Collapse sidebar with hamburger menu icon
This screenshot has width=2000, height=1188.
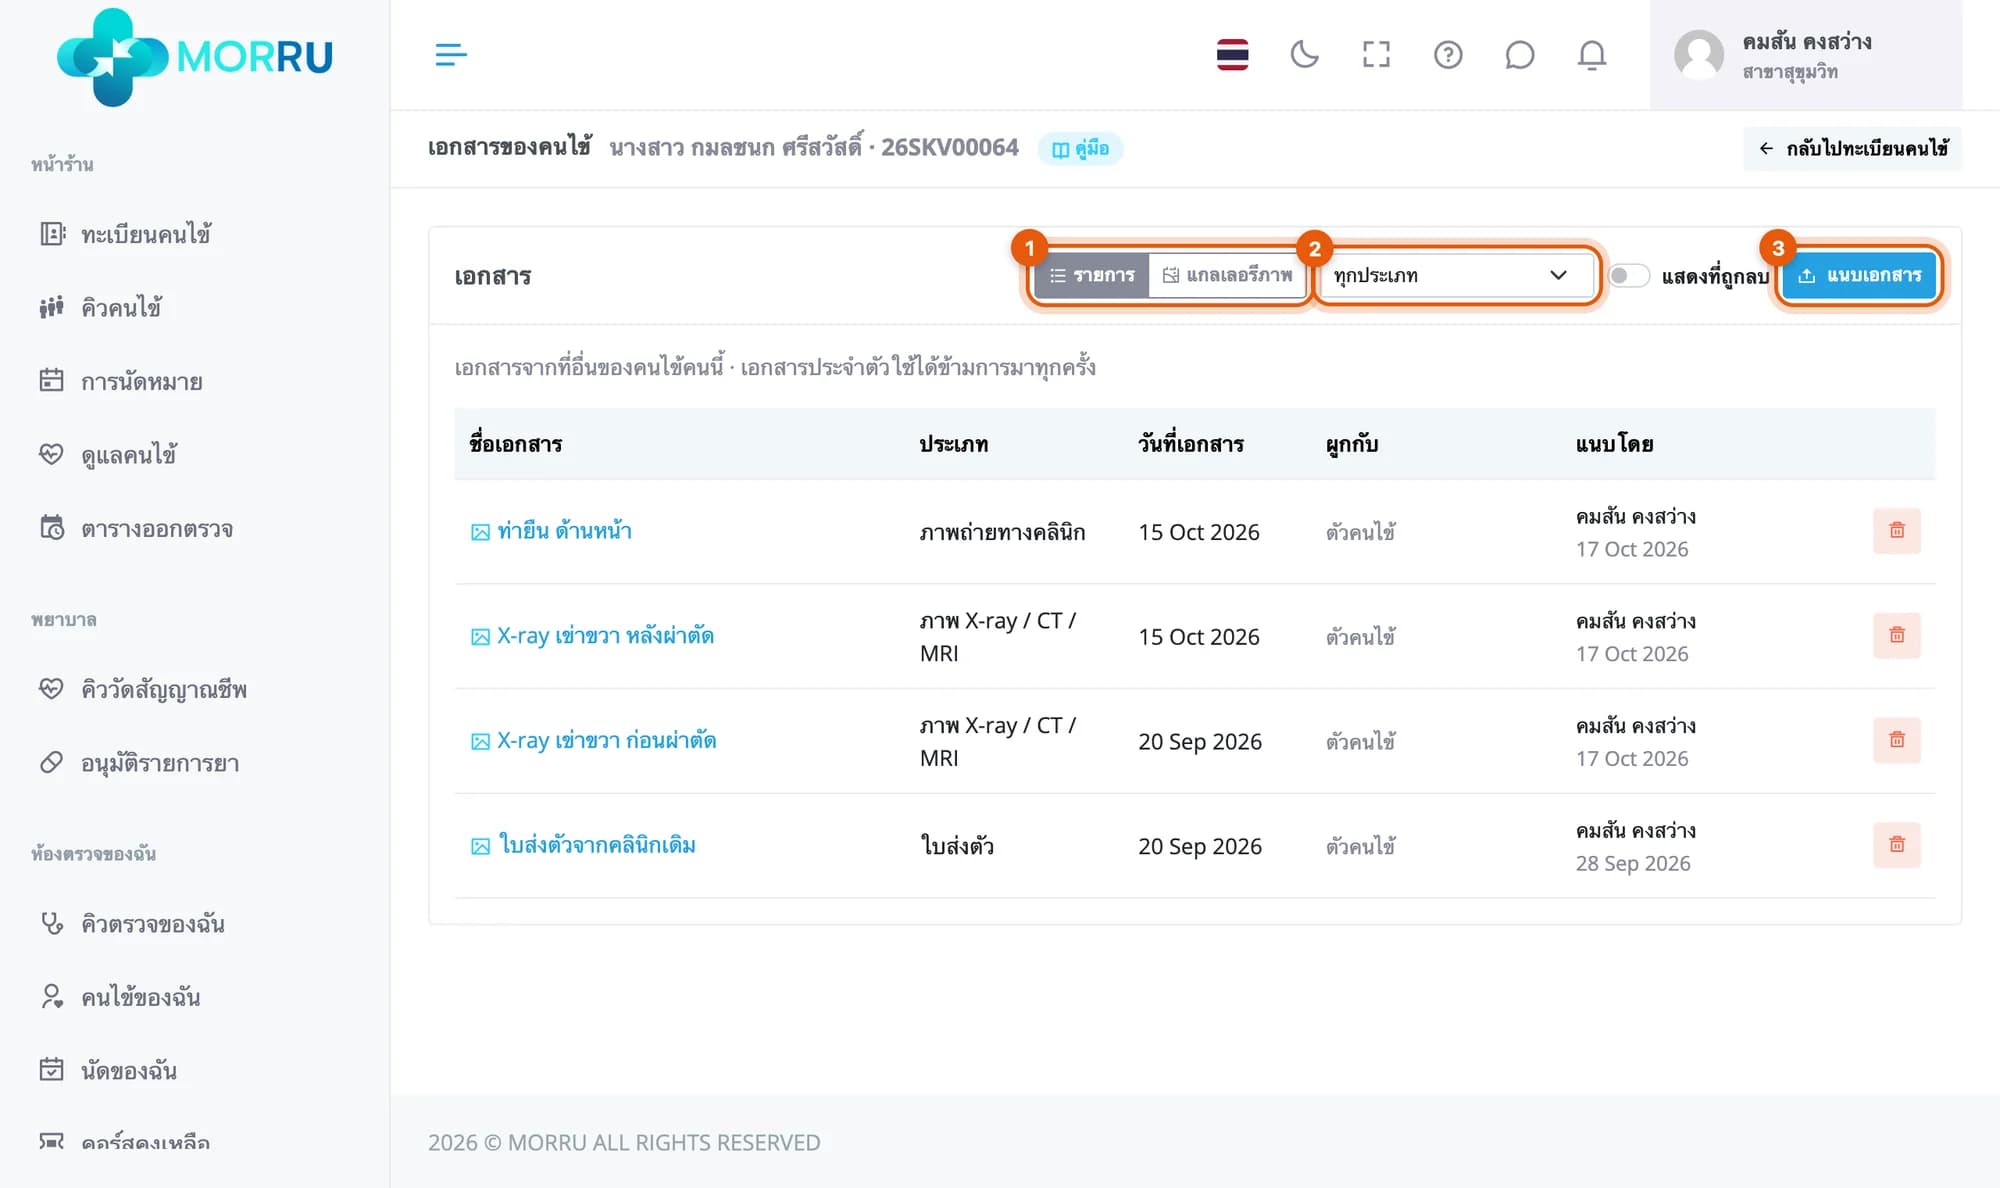[451, 54]
